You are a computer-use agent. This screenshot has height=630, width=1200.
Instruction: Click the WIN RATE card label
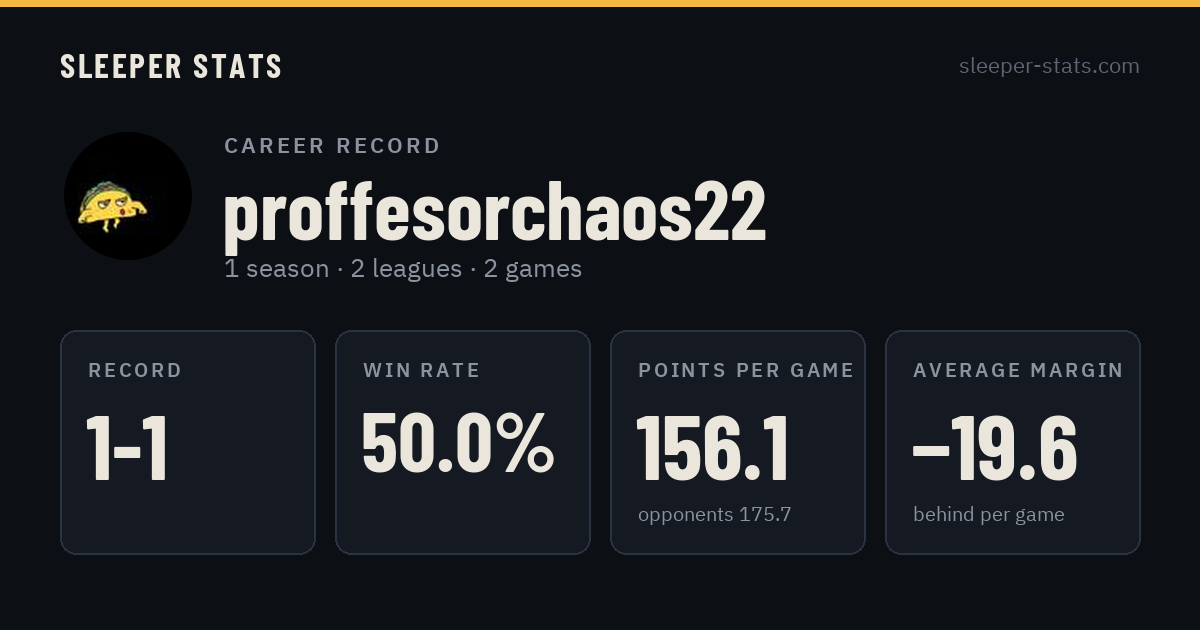click(422, 371)
